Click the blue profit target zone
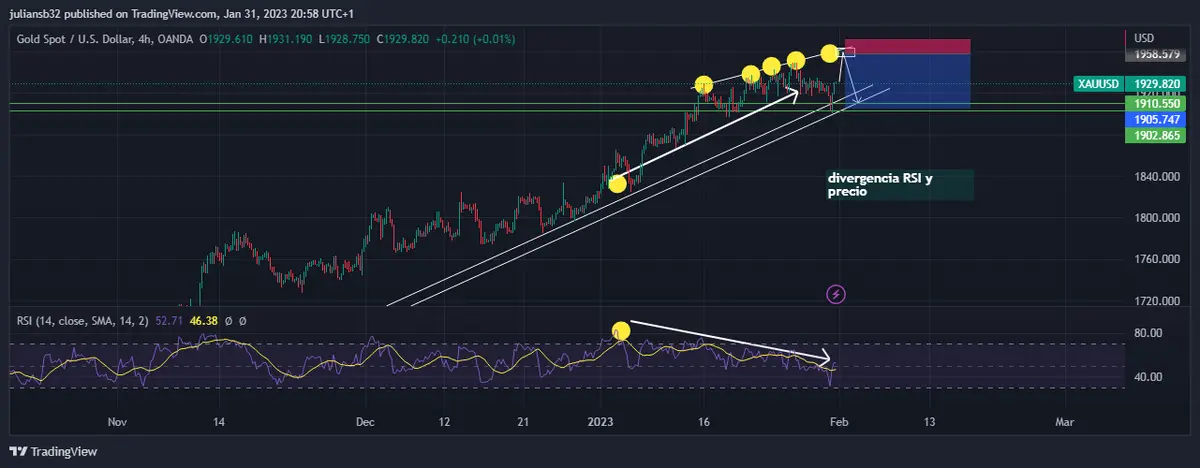This screenshot has width=1200, height=468. pos(908,80)
